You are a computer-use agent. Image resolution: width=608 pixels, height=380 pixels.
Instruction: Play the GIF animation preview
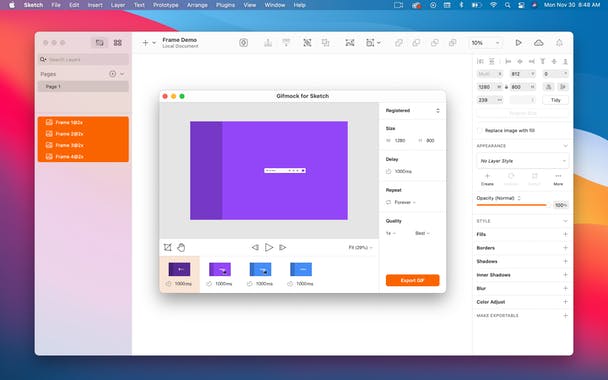269,247
